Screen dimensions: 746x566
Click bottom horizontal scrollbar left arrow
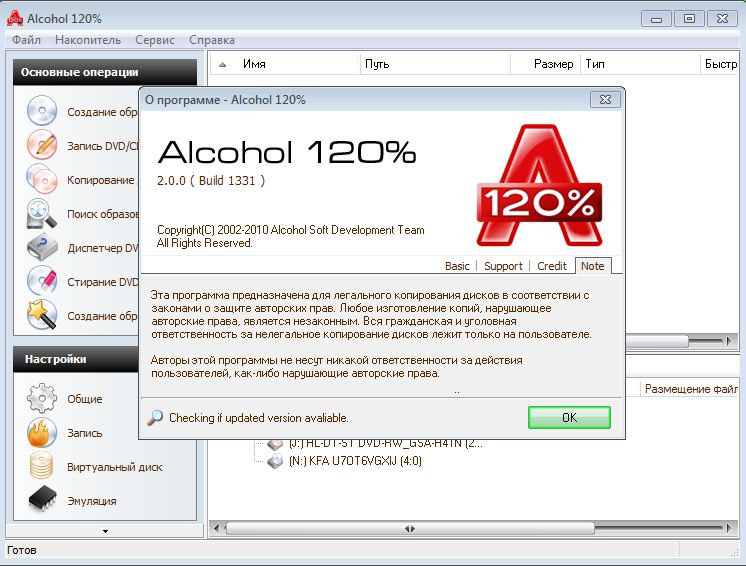(216, 528)
